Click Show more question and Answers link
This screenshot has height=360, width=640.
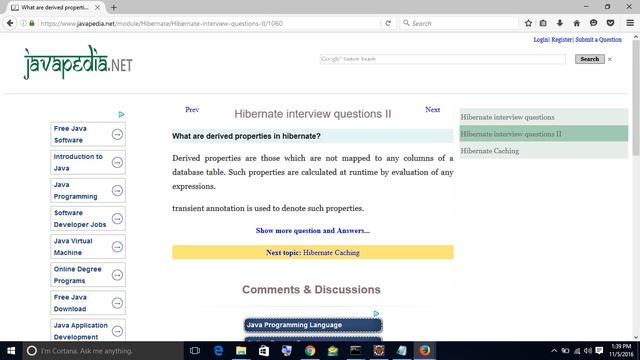pyautogui.click(x=313, y=231)
